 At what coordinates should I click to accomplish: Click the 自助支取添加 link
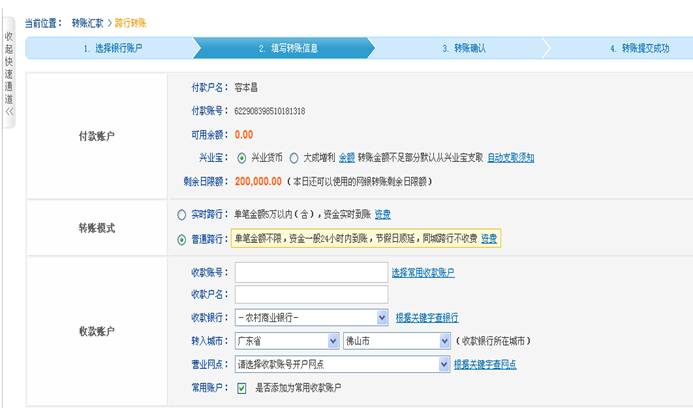click(x=511, y=157)
